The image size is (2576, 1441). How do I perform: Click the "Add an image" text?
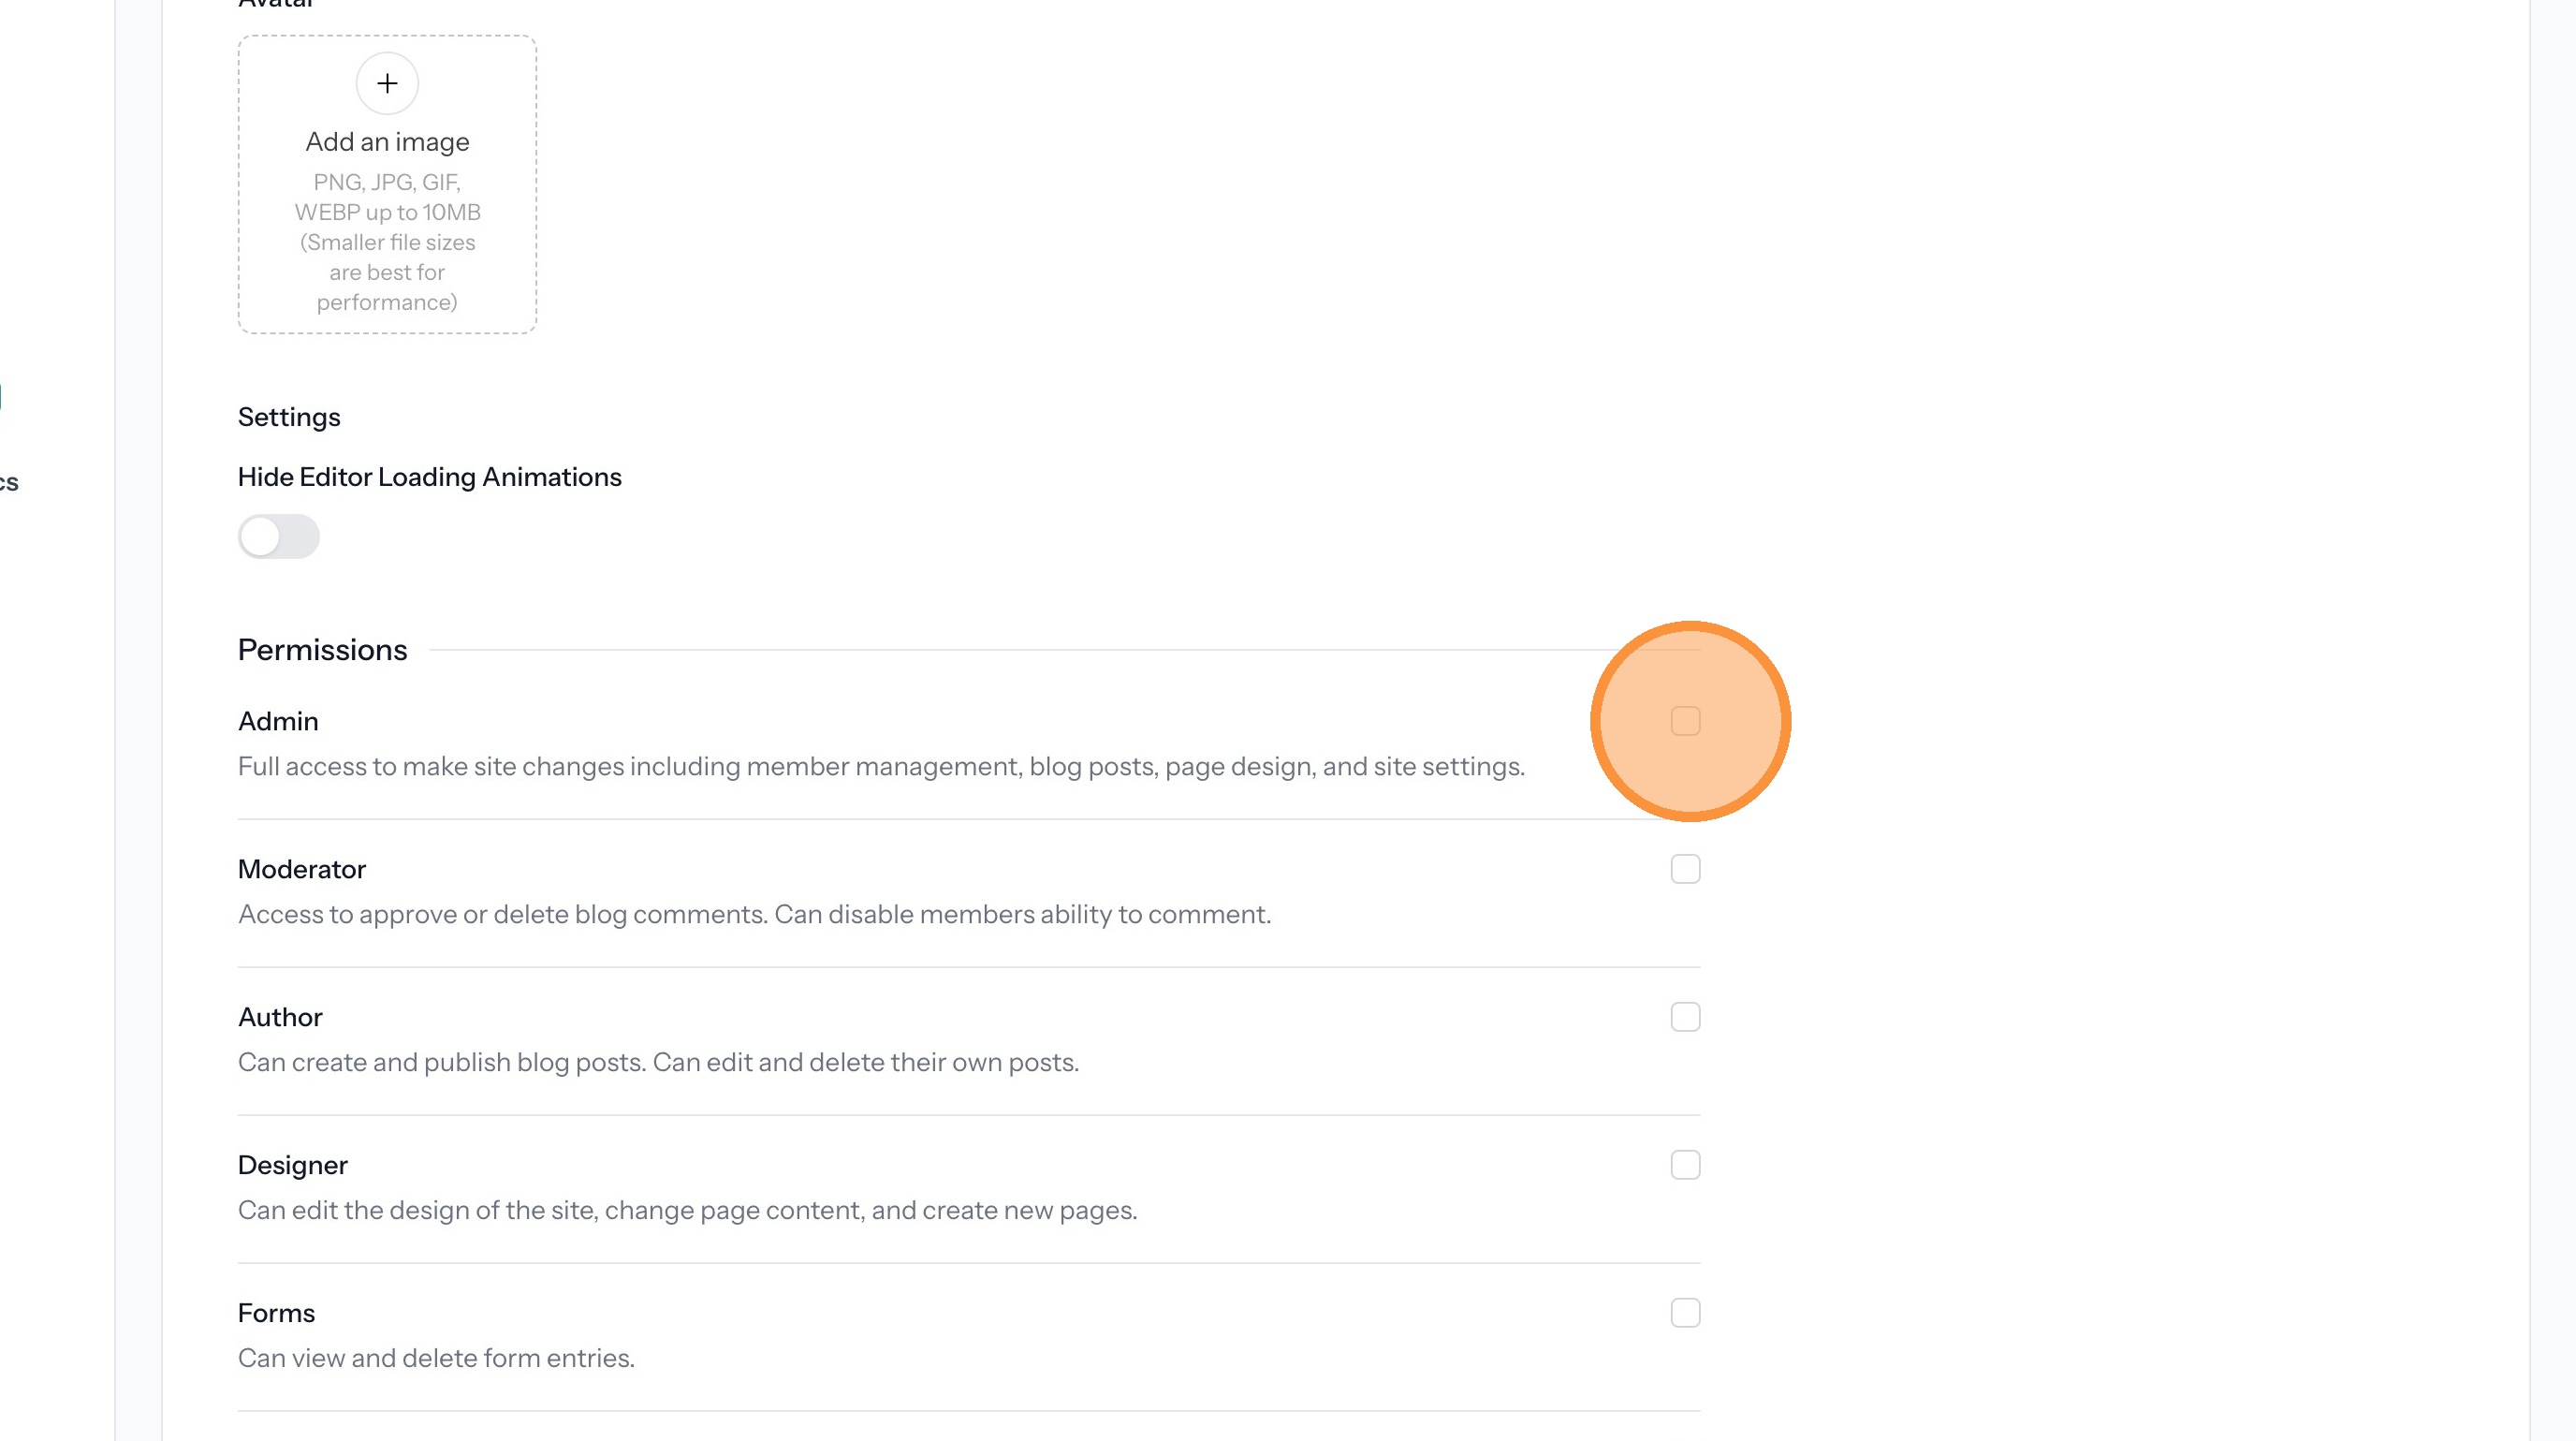point(387,142)
